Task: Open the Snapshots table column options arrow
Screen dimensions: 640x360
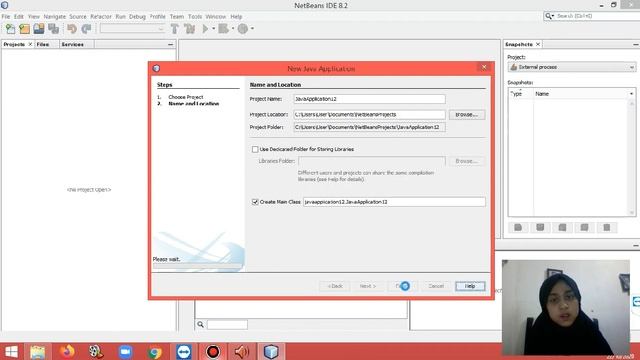Action: click(x=631, y=94)
